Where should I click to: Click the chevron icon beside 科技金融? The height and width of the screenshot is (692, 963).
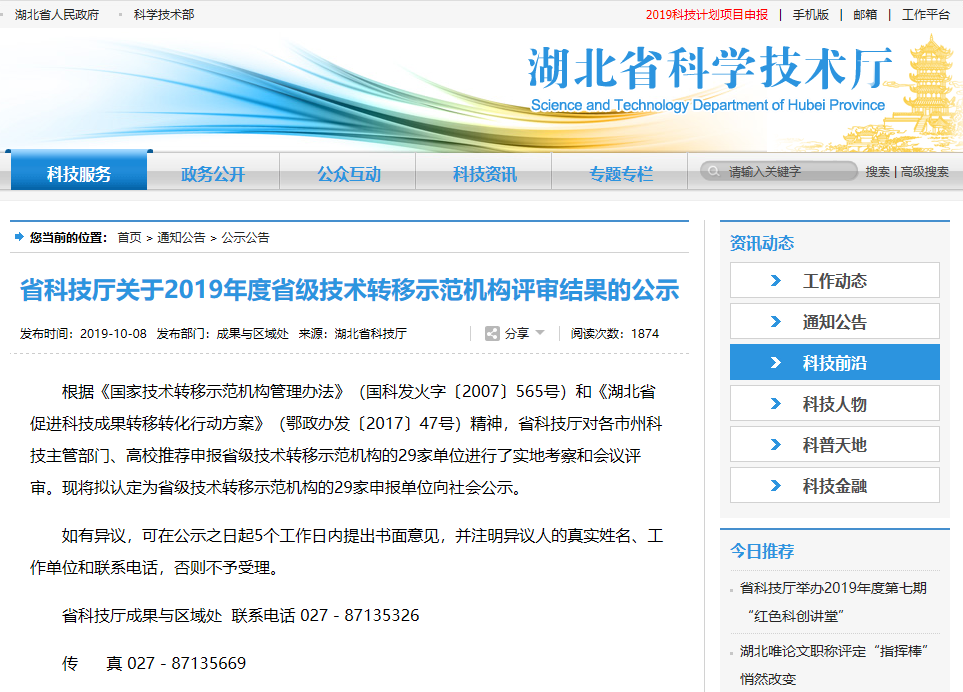point(776,486)
